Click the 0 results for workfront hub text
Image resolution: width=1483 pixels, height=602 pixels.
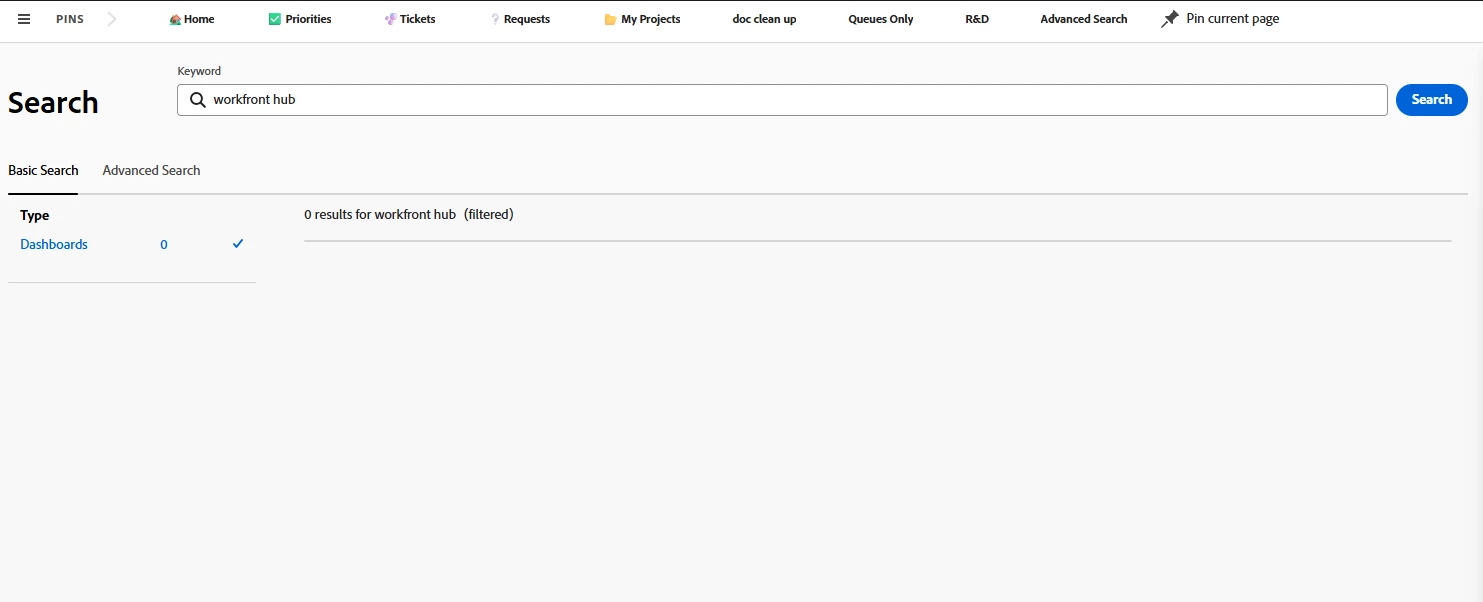(380, 215)
